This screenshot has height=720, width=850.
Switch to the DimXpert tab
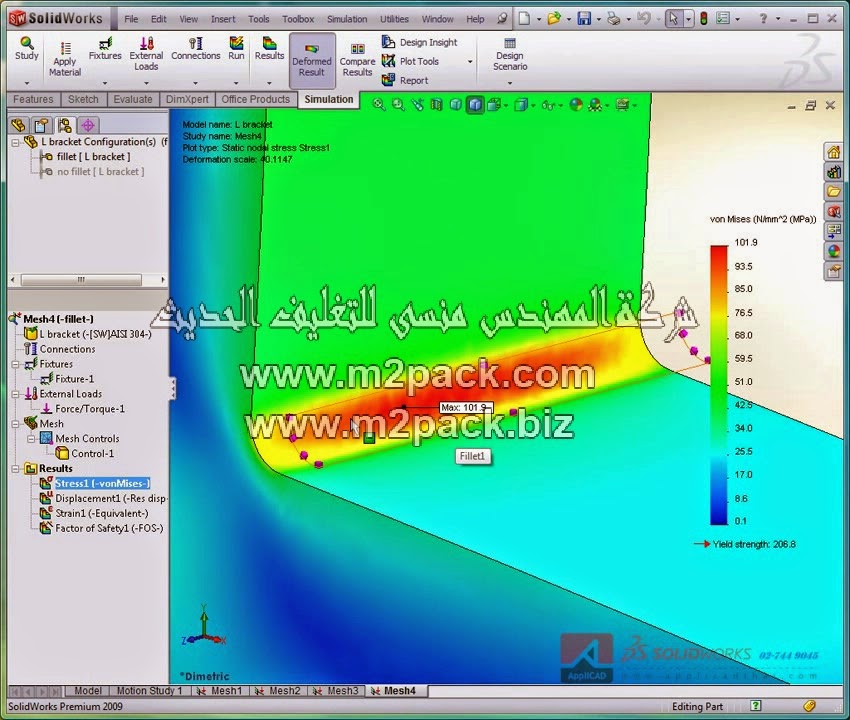(x=187, y=99)
